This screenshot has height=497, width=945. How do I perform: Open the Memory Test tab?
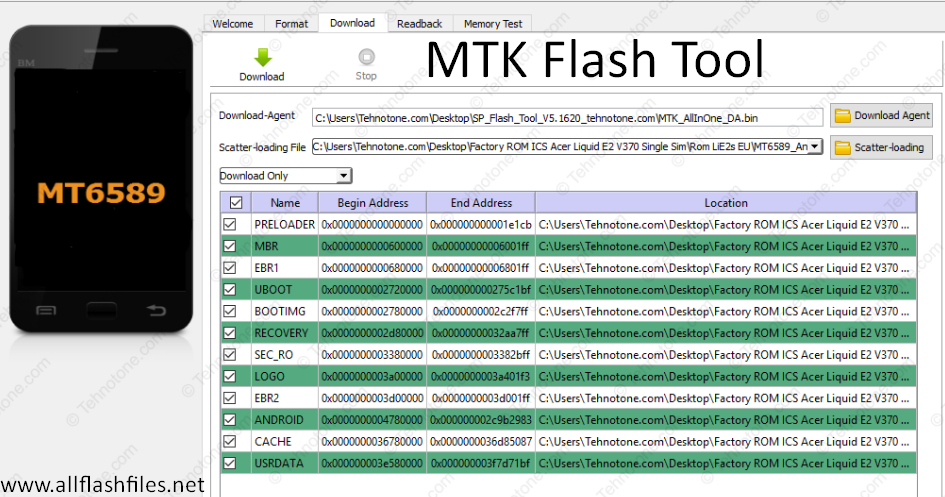(493, 23)
